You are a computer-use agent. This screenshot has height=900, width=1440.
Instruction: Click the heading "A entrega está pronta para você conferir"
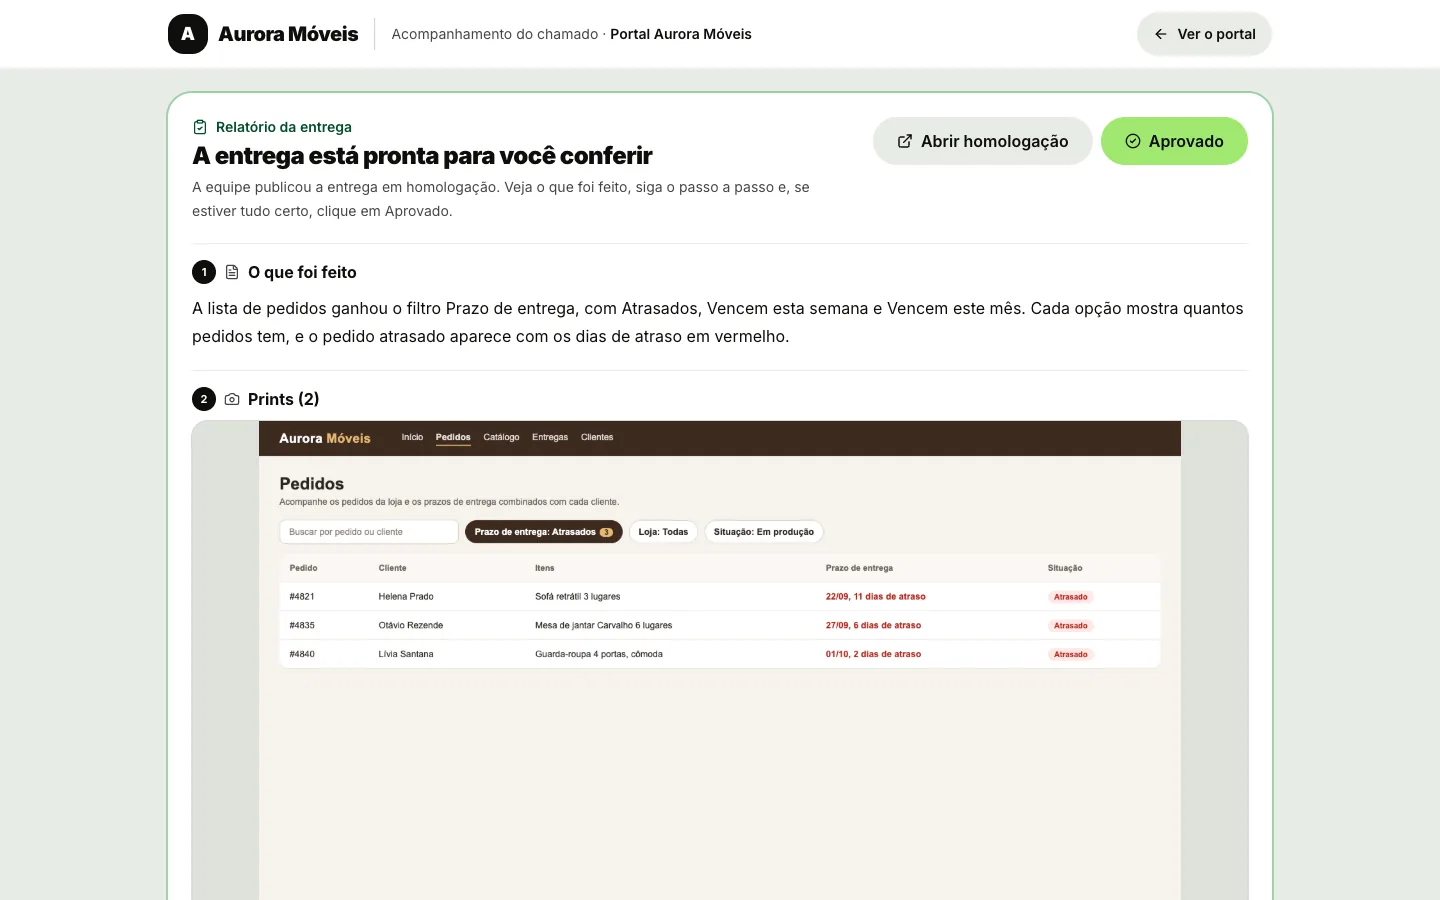point(422,156)
